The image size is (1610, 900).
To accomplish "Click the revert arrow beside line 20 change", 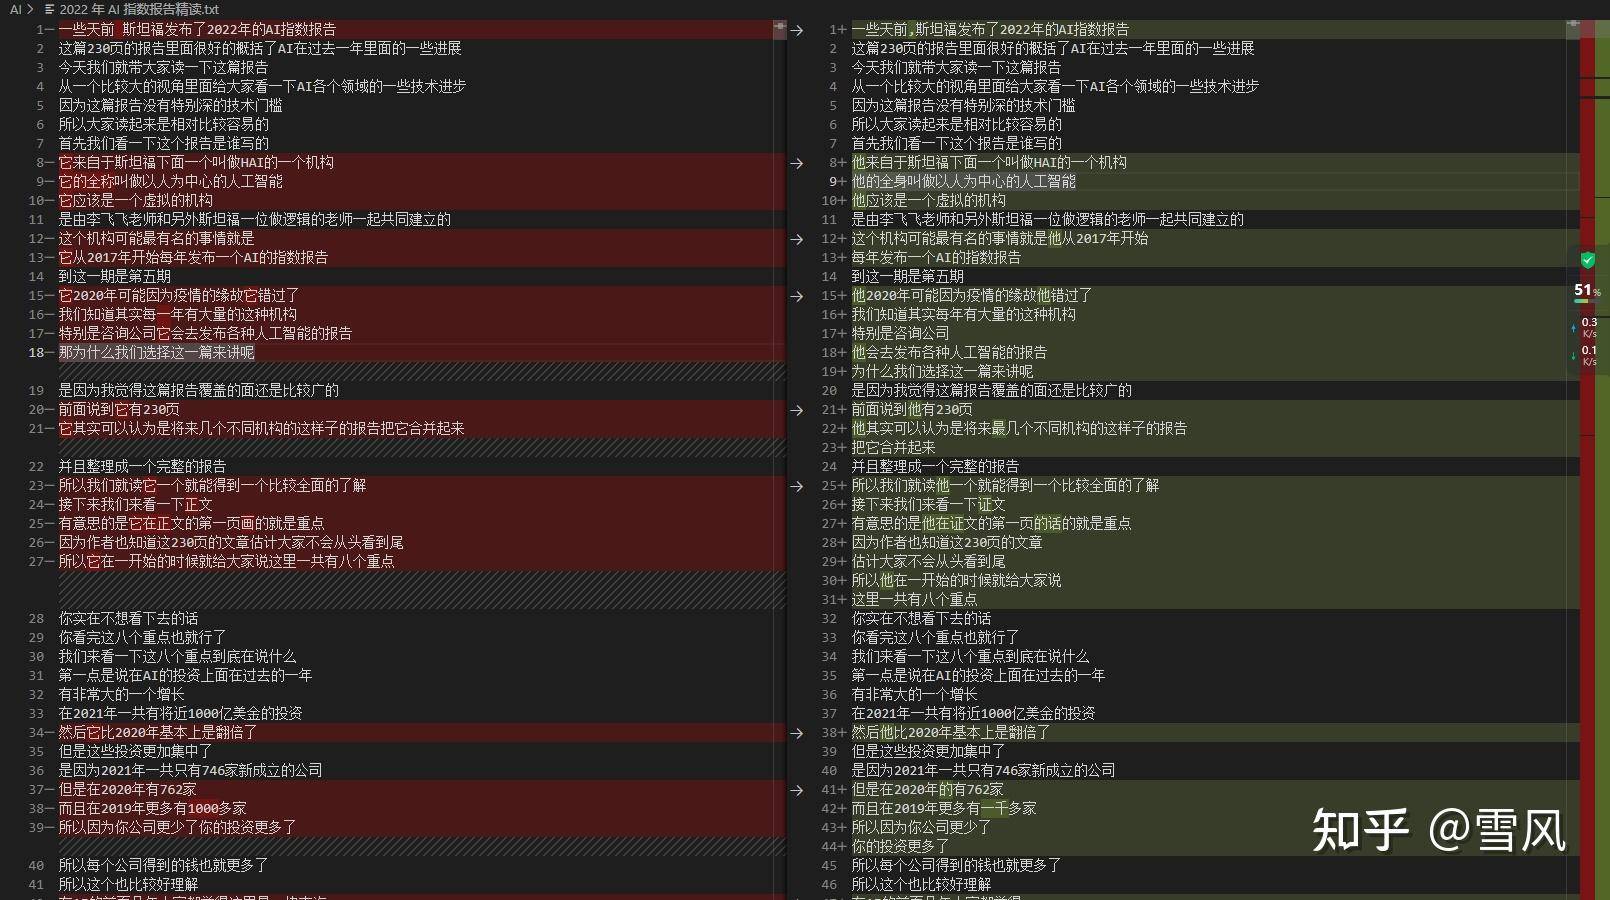I will point(797,410).
